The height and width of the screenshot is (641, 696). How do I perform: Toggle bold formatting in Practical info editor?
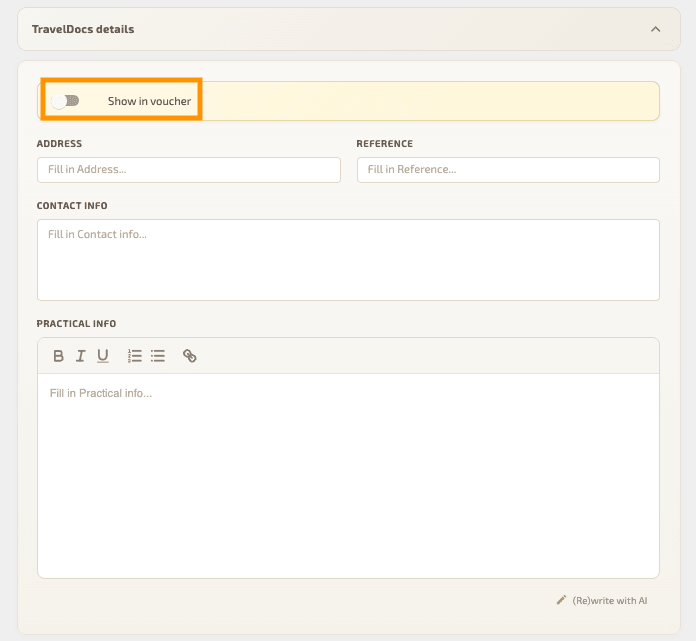(x=58, y=356)
